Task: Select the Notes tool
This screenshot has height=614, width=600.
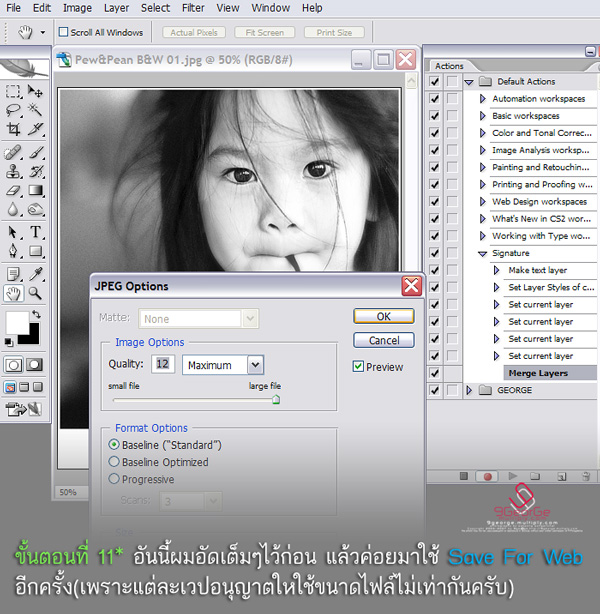Action: 13,274
